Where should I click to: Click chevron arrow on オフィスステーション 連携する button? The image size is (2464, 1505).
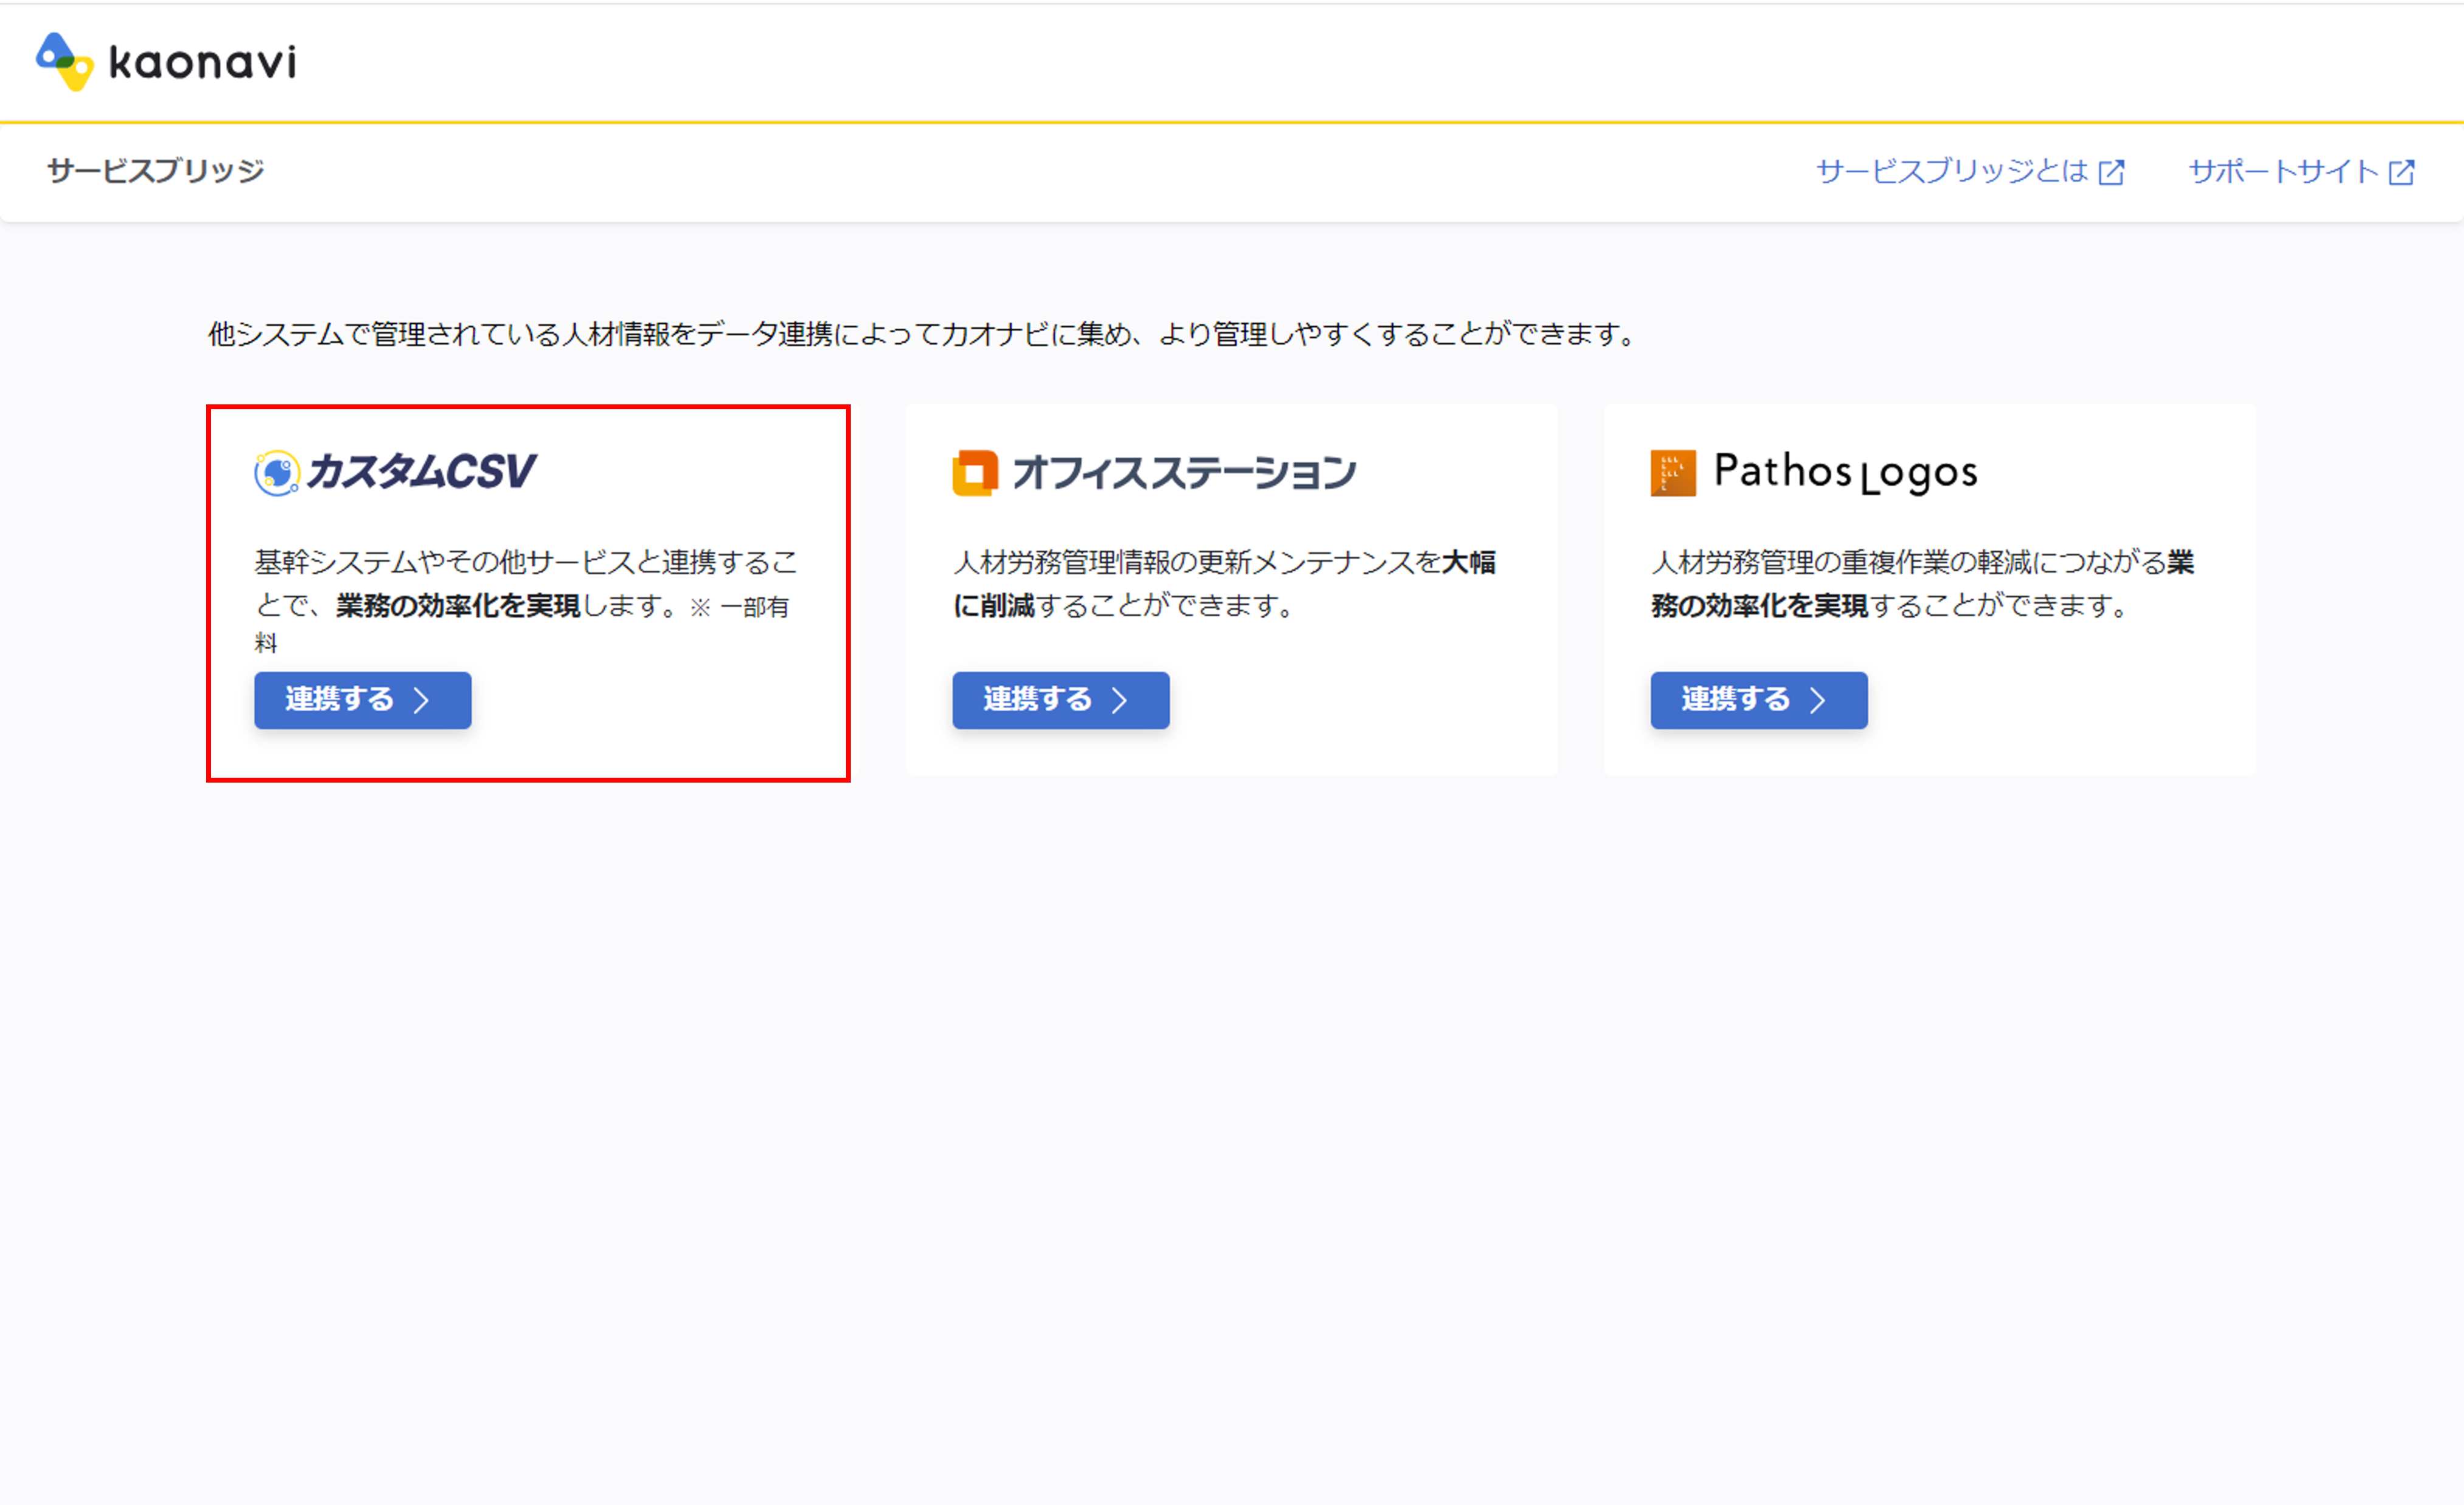coord(1119,700)
